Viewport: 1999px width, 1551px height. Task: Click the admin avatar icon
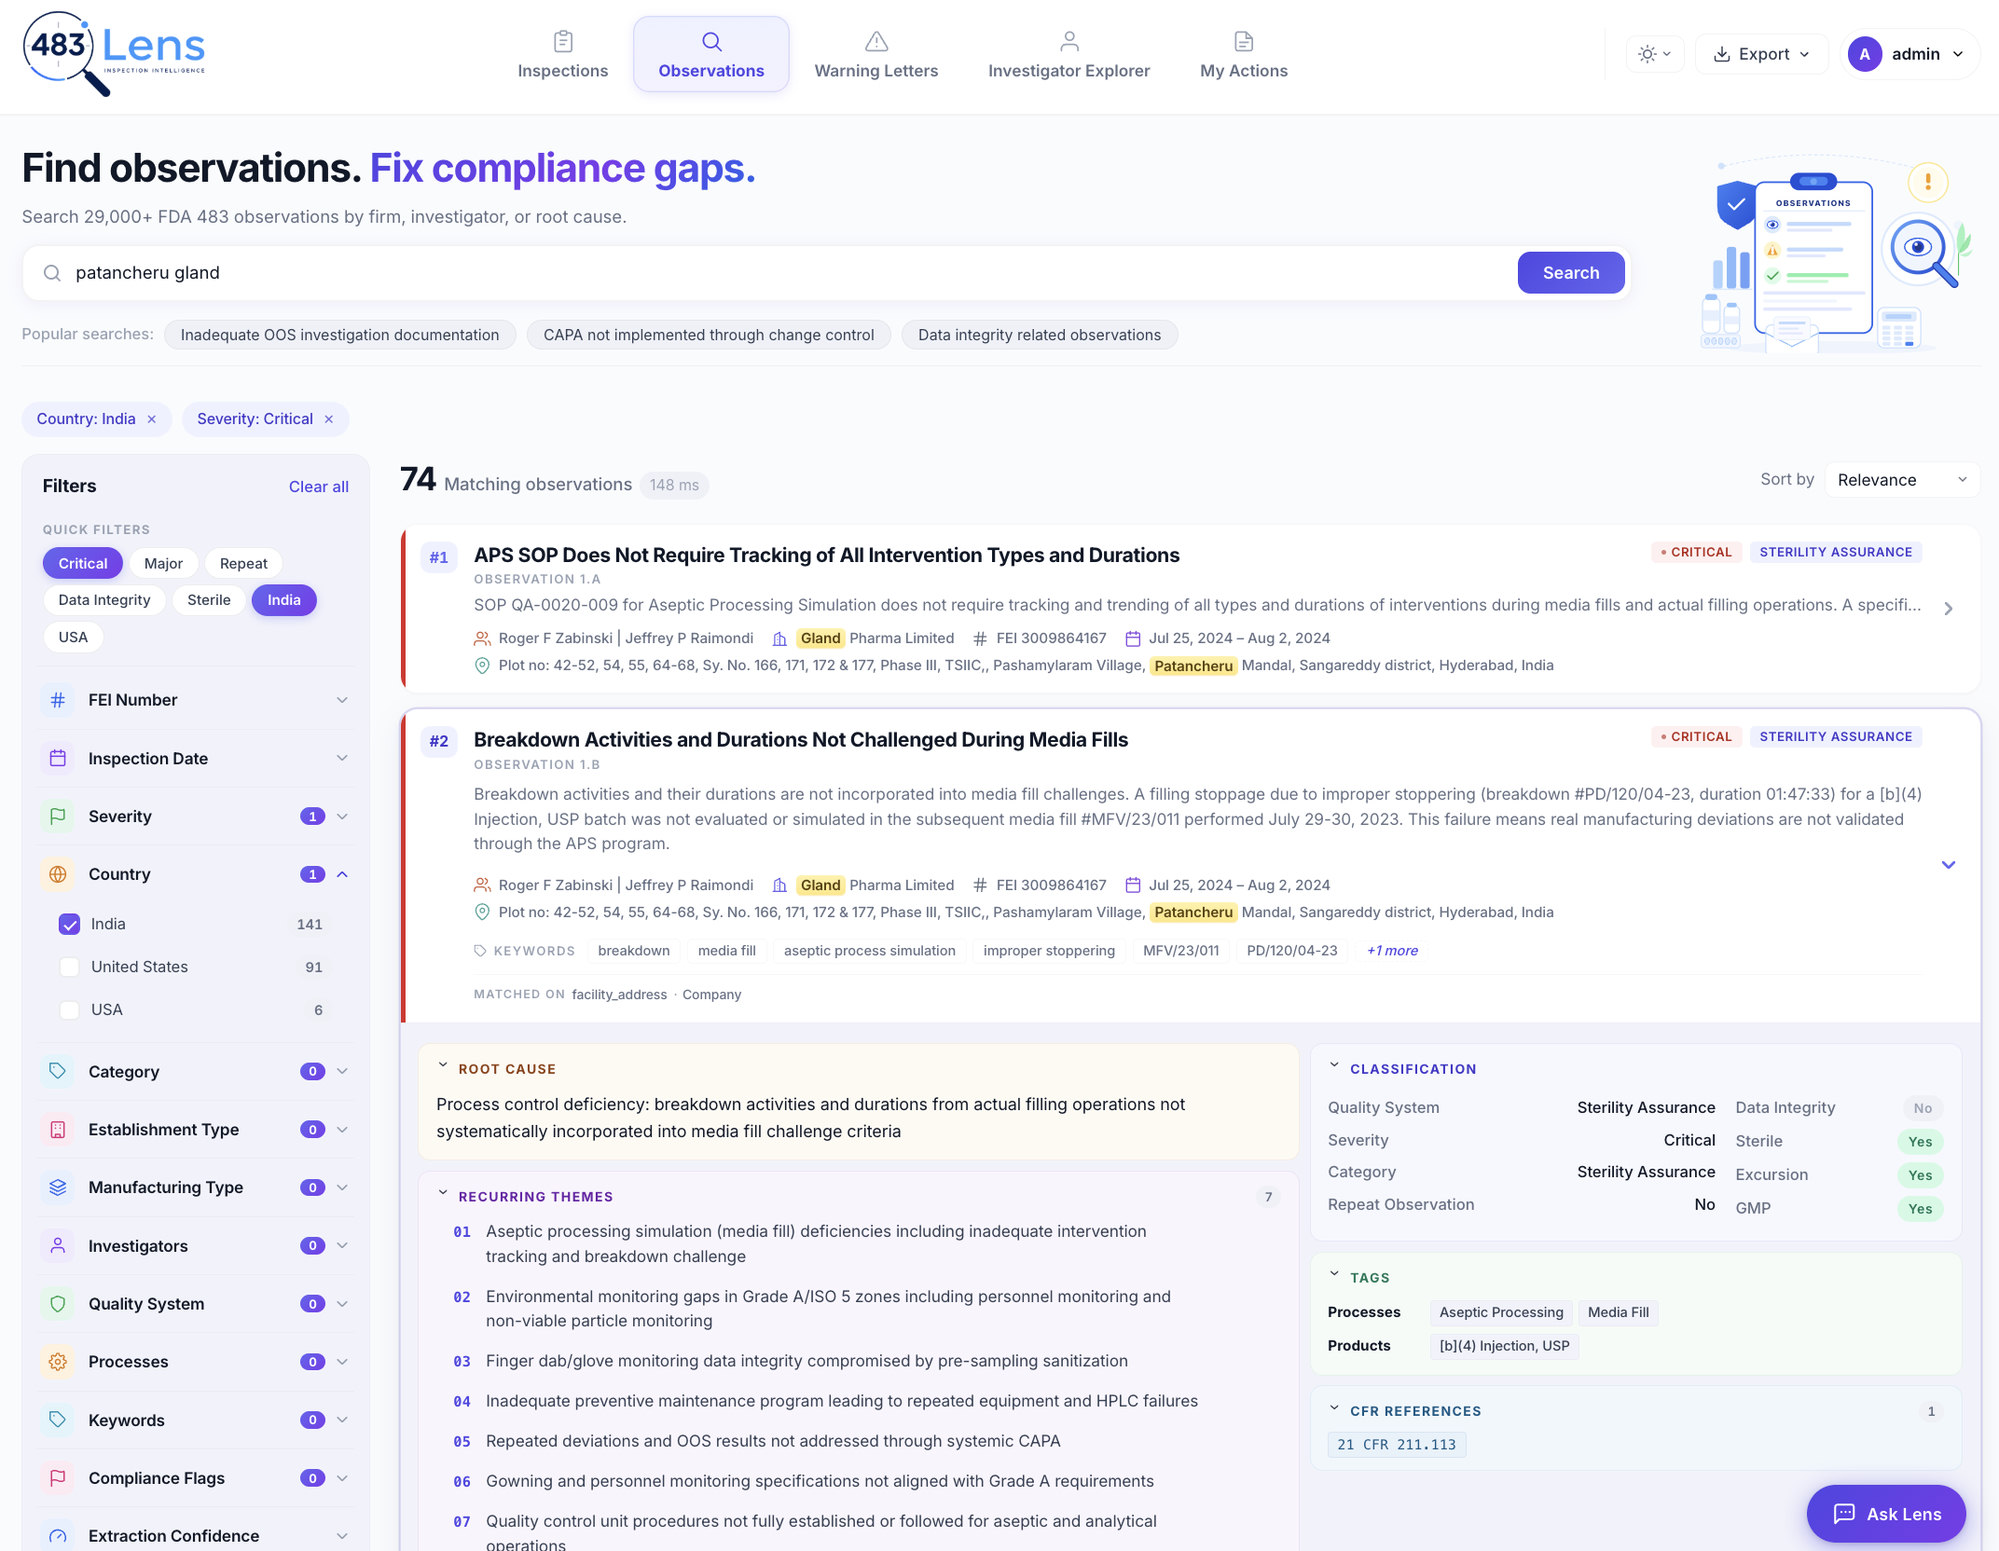(x=1864, y=54)
